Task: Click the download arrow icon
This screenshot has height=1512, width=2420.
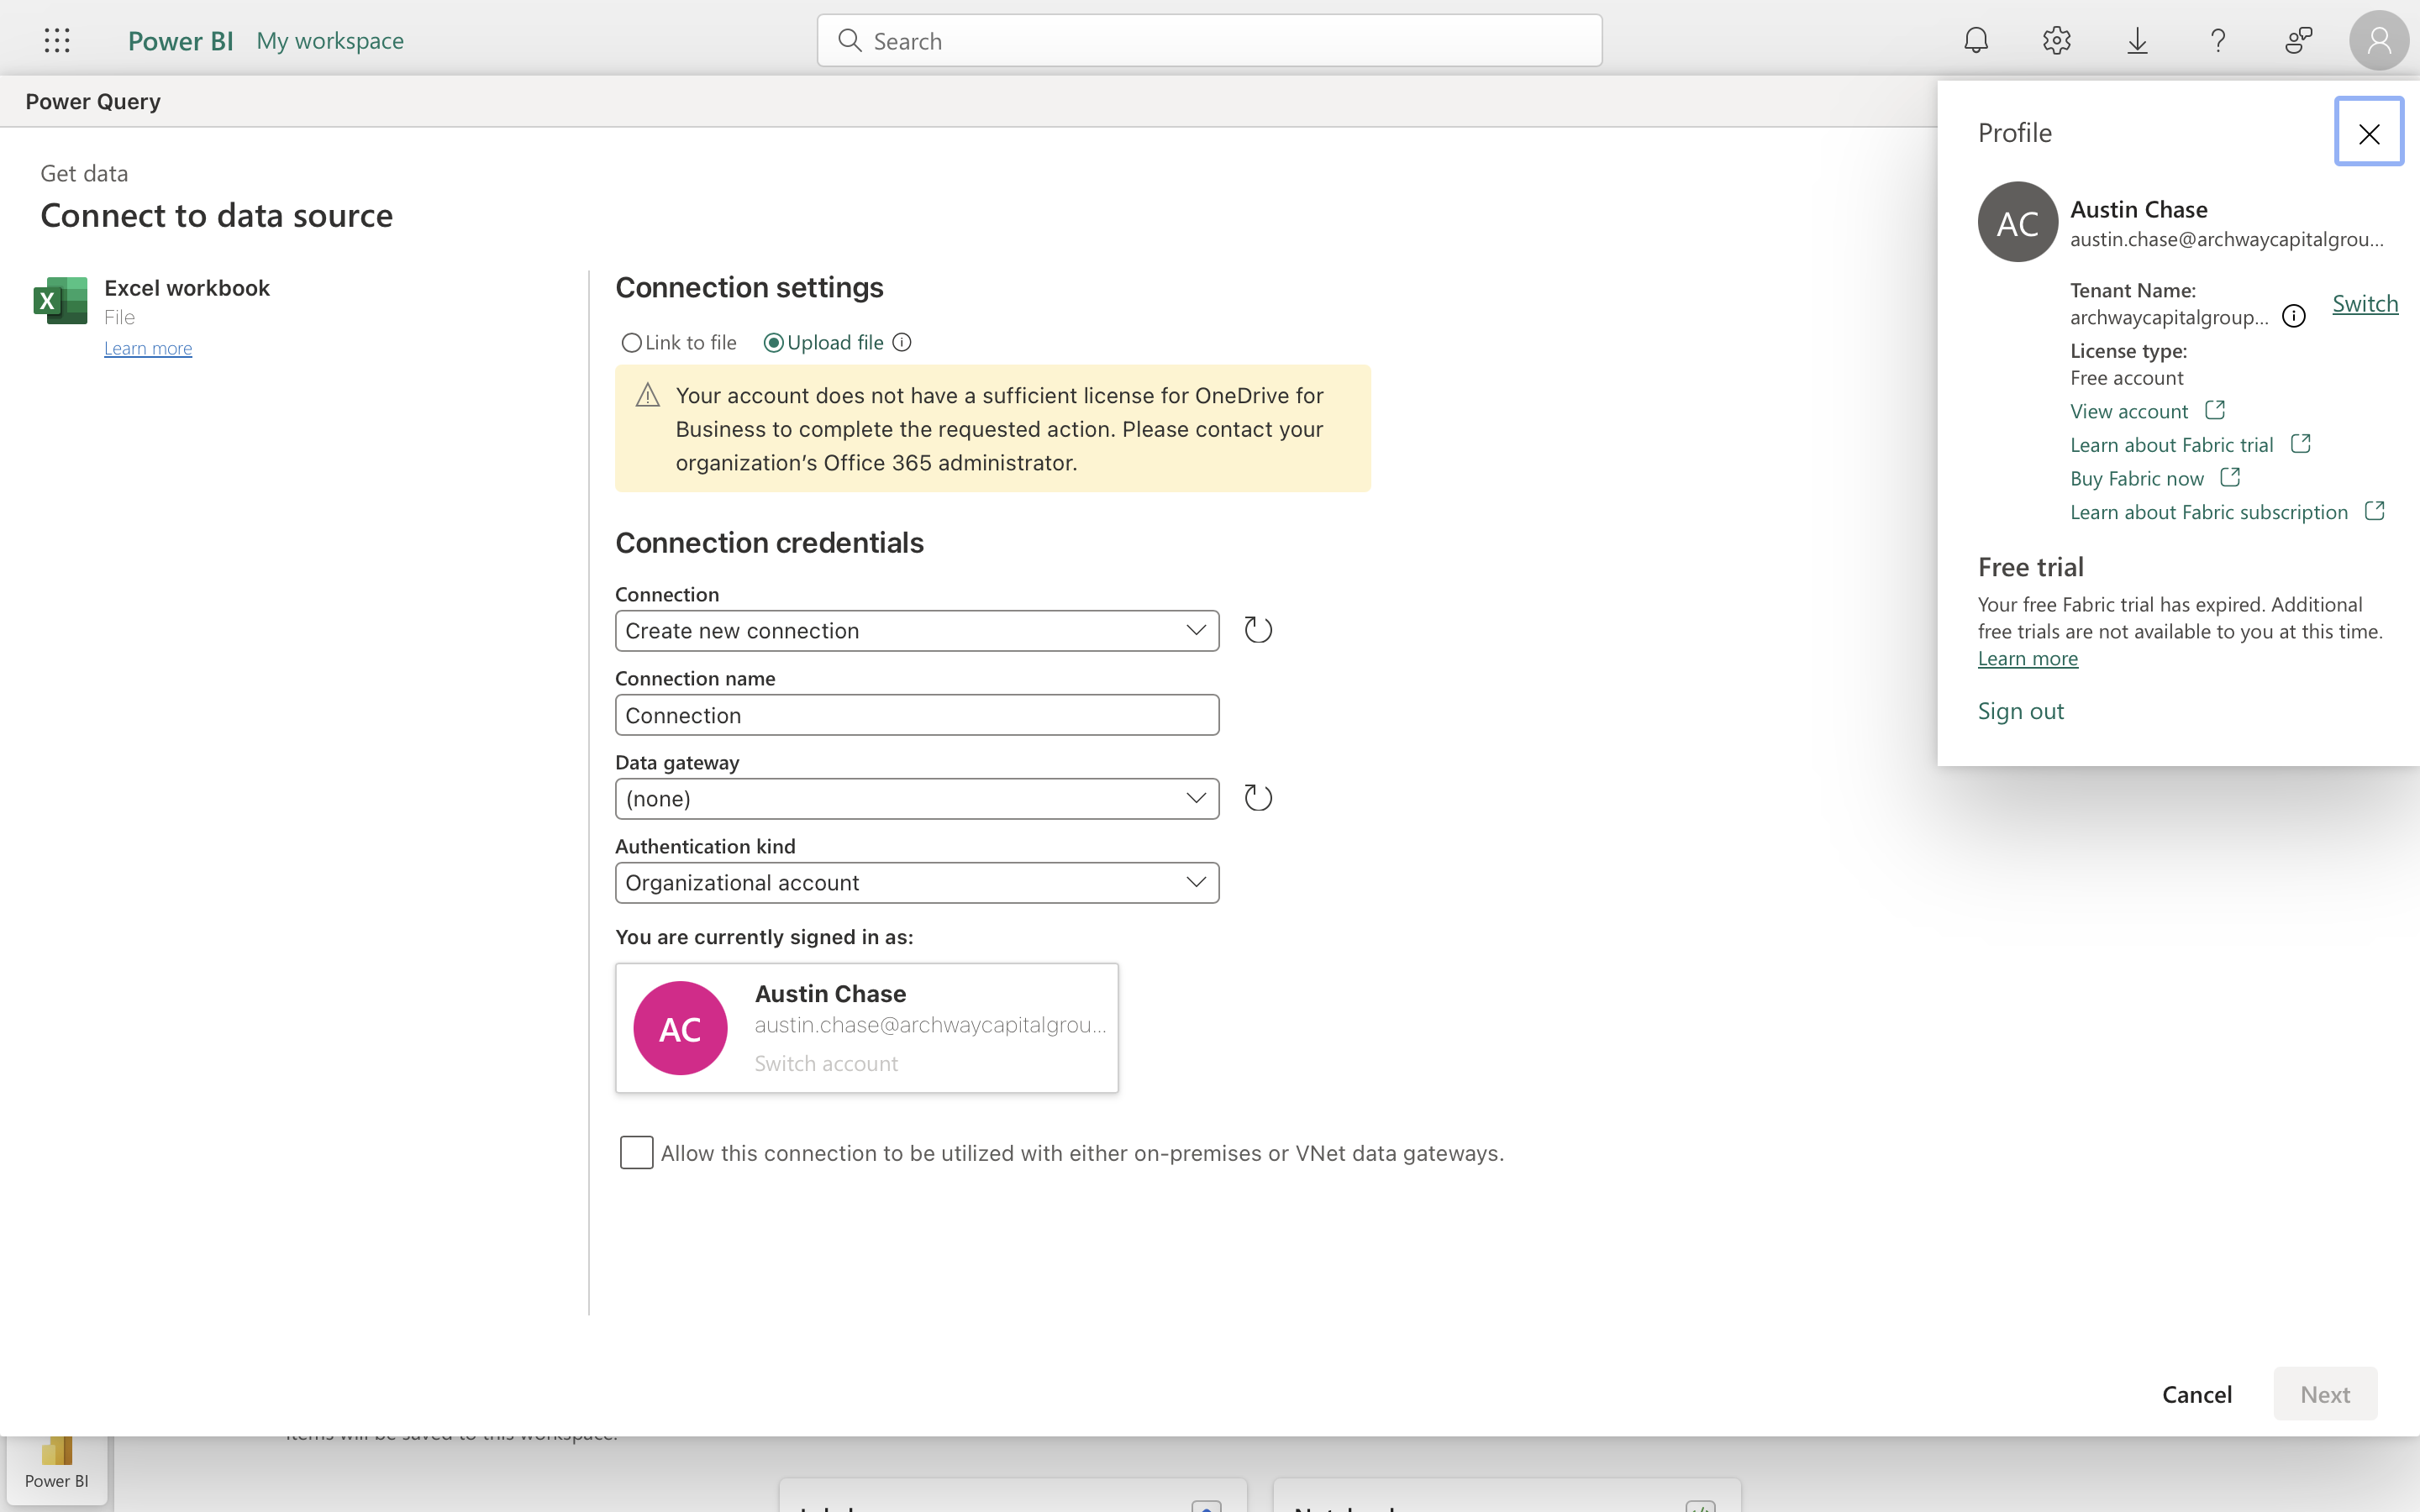Action: 2137,40
